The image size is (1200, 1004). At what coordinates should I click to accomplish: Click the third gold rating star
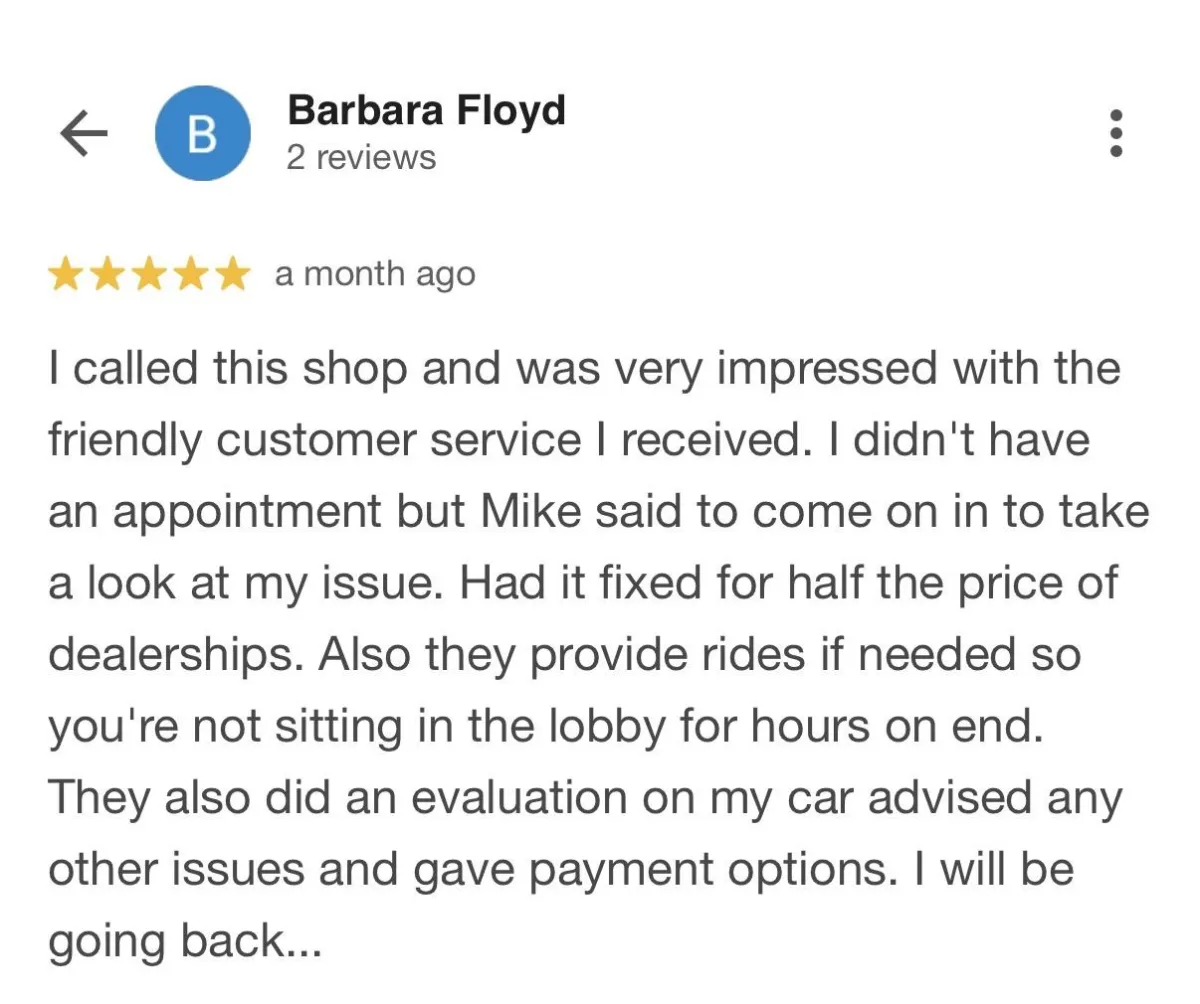[149, 274]
